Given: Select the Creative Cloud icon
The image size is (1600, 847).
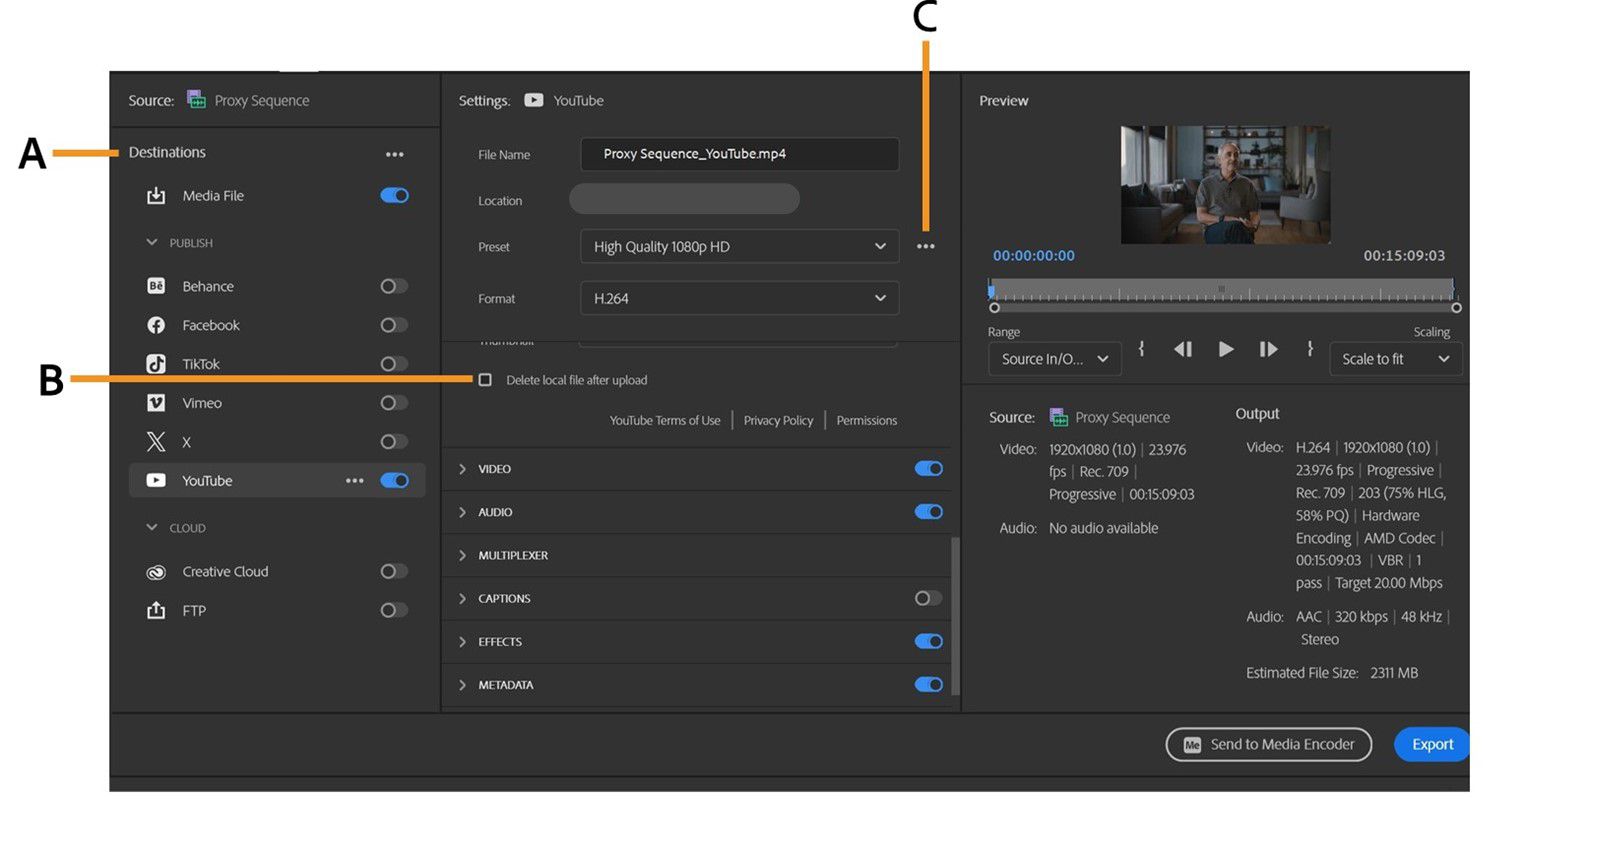Looking at the screenshot, I should click(x=156, y=572).
